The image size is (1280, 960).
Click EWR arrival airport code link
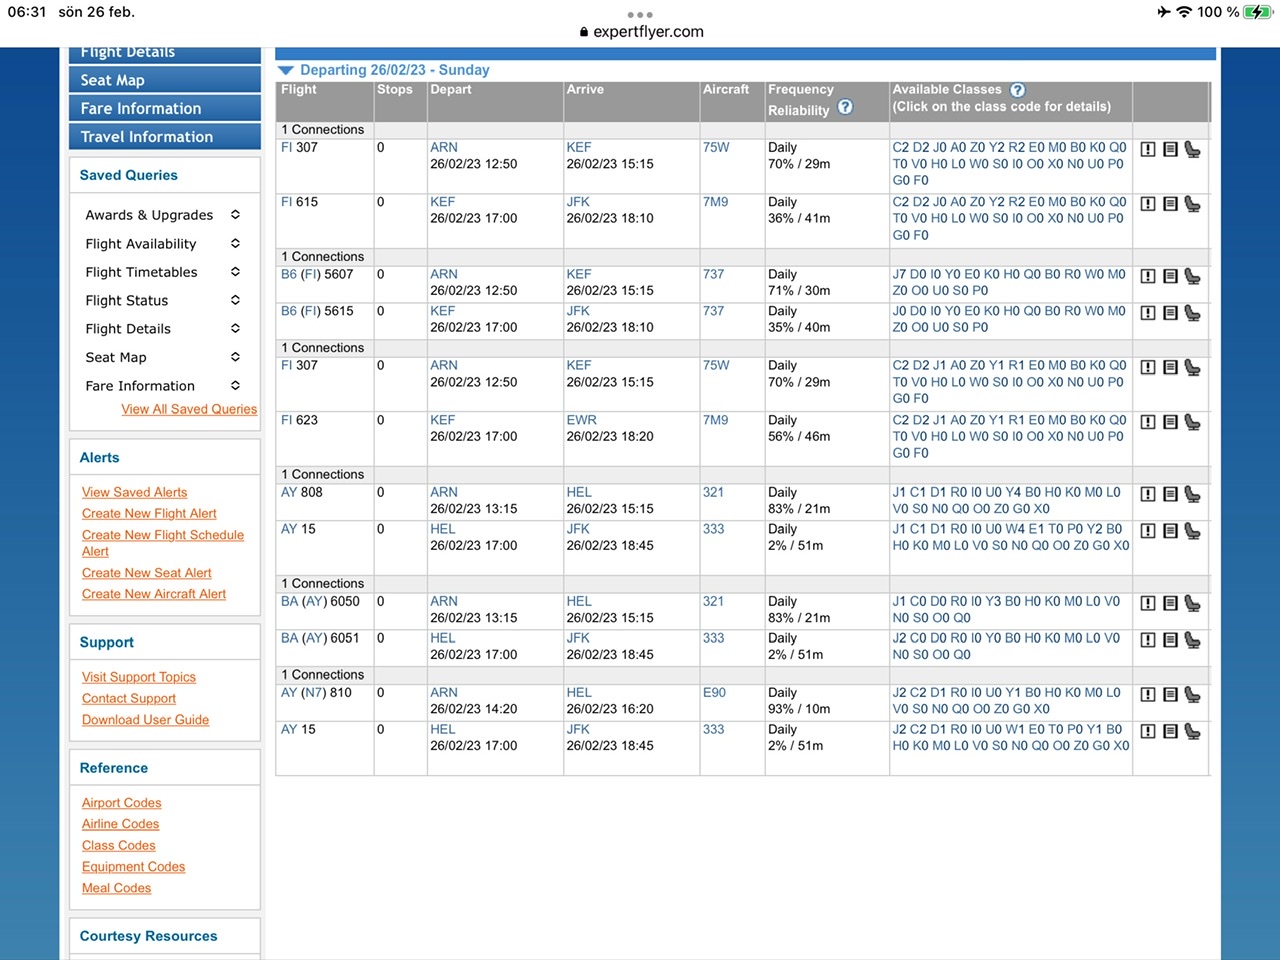click(581, 420)
